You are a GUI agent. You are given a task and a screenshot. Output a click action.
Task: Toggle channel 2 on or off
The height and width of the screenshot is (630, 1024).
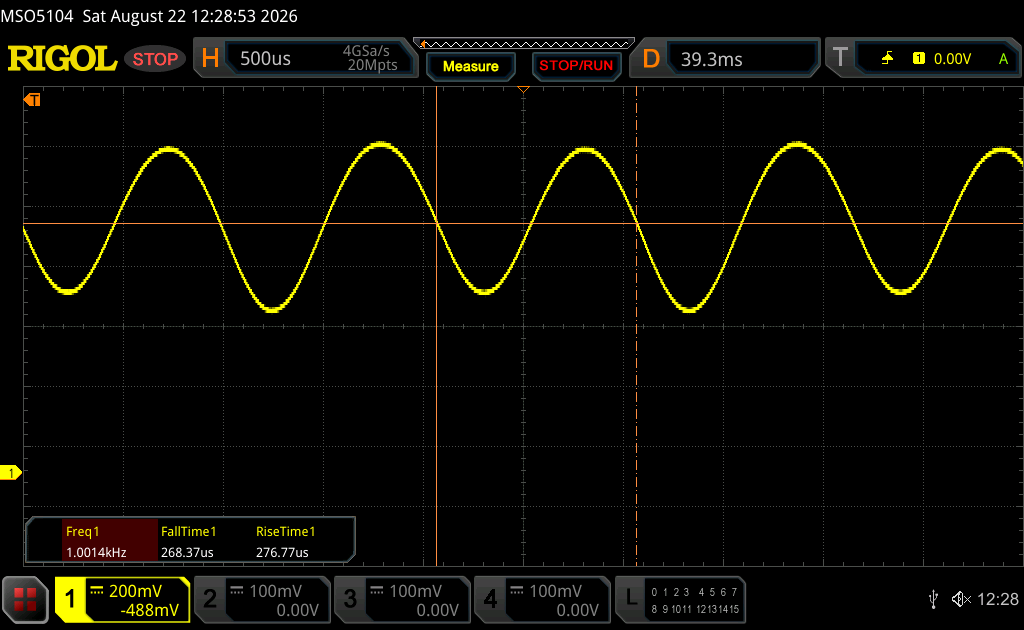coord(210,599)
